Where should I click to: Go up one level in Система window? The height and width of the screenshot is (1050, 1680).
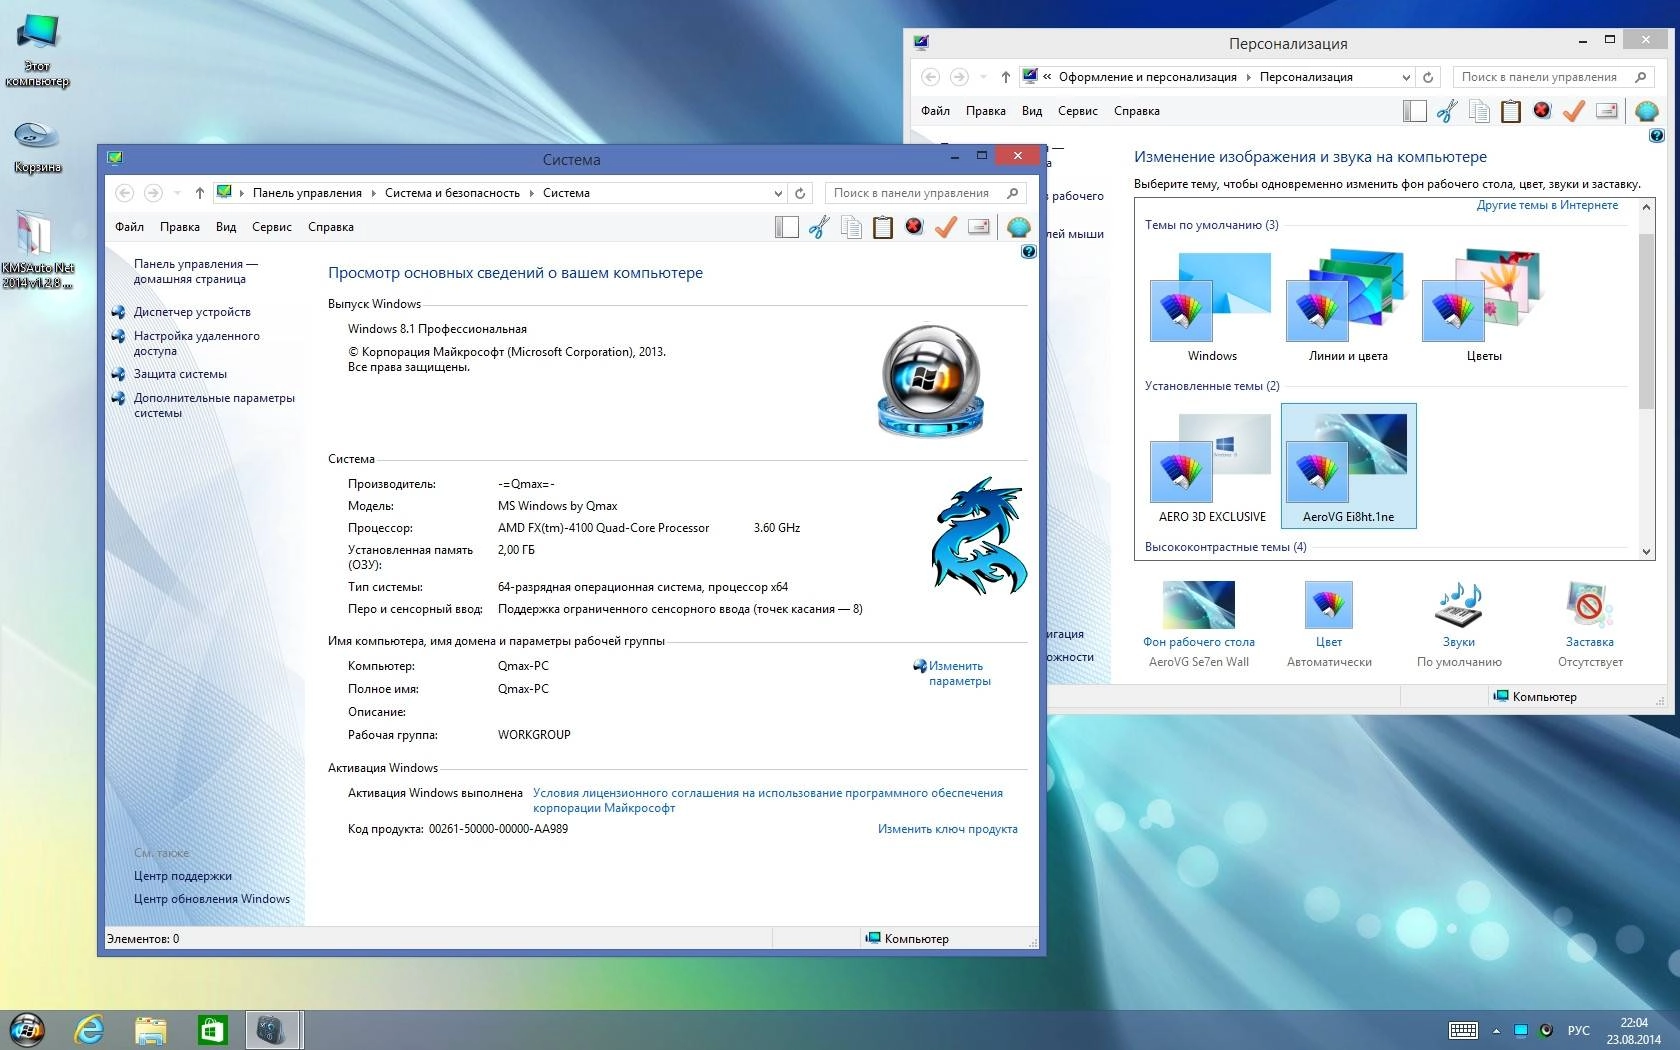[200, 193]
